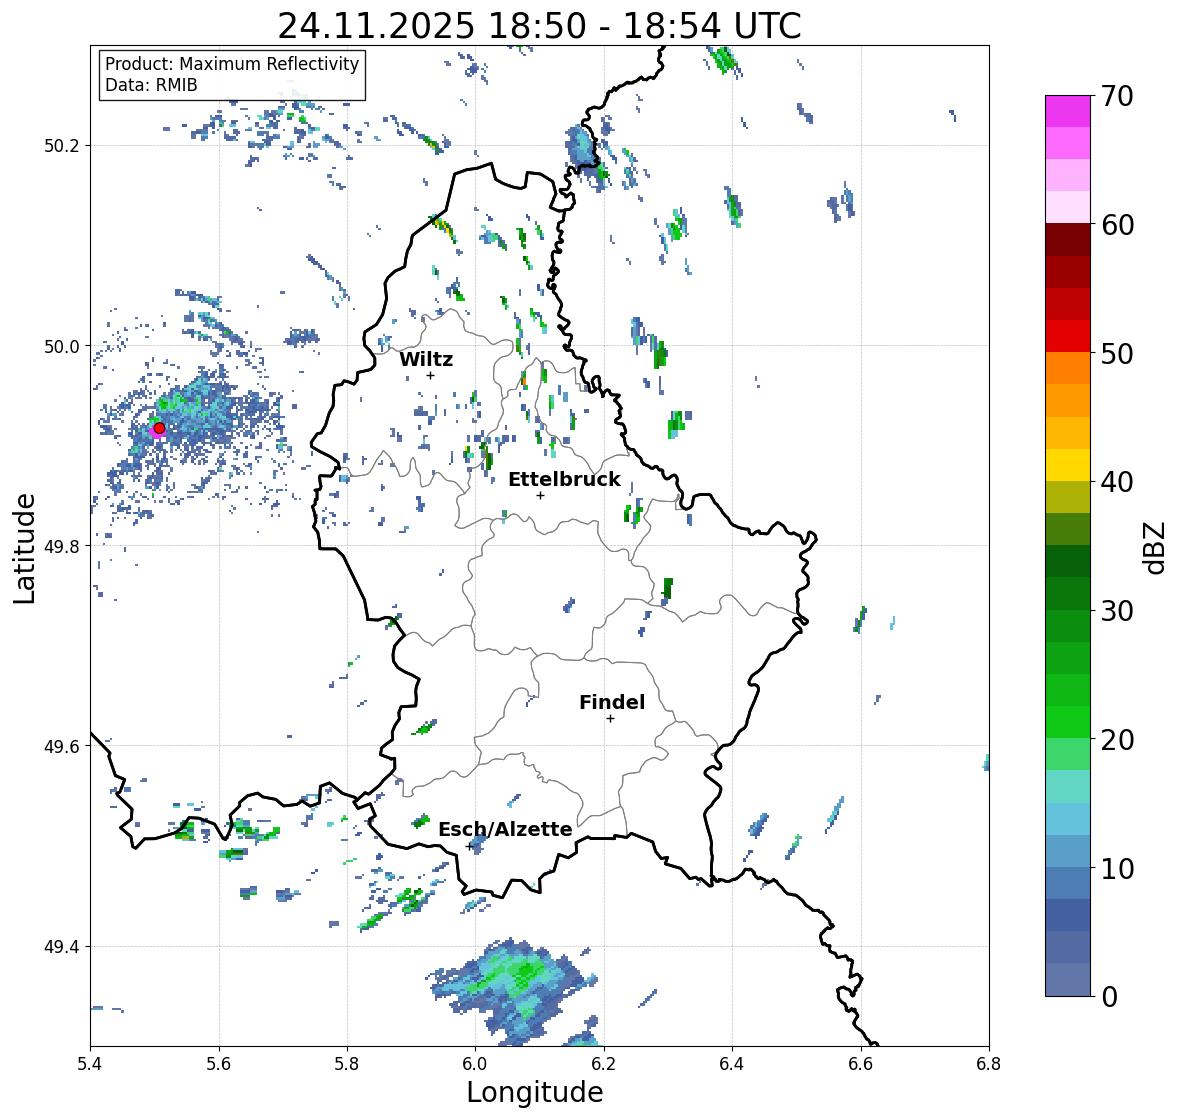This screenshot has height=1117, width=1179.
Task: Click the 30 tick on the colorbar
Action: click(x=1117, y=611)
